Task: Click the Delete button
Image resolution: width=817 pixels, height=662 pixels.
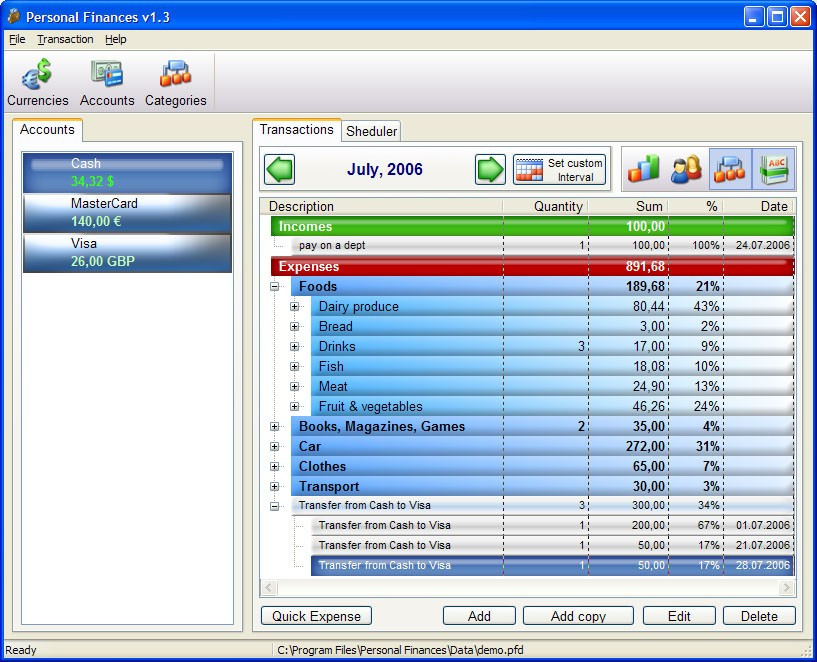Action: click(x=759, y=616)
